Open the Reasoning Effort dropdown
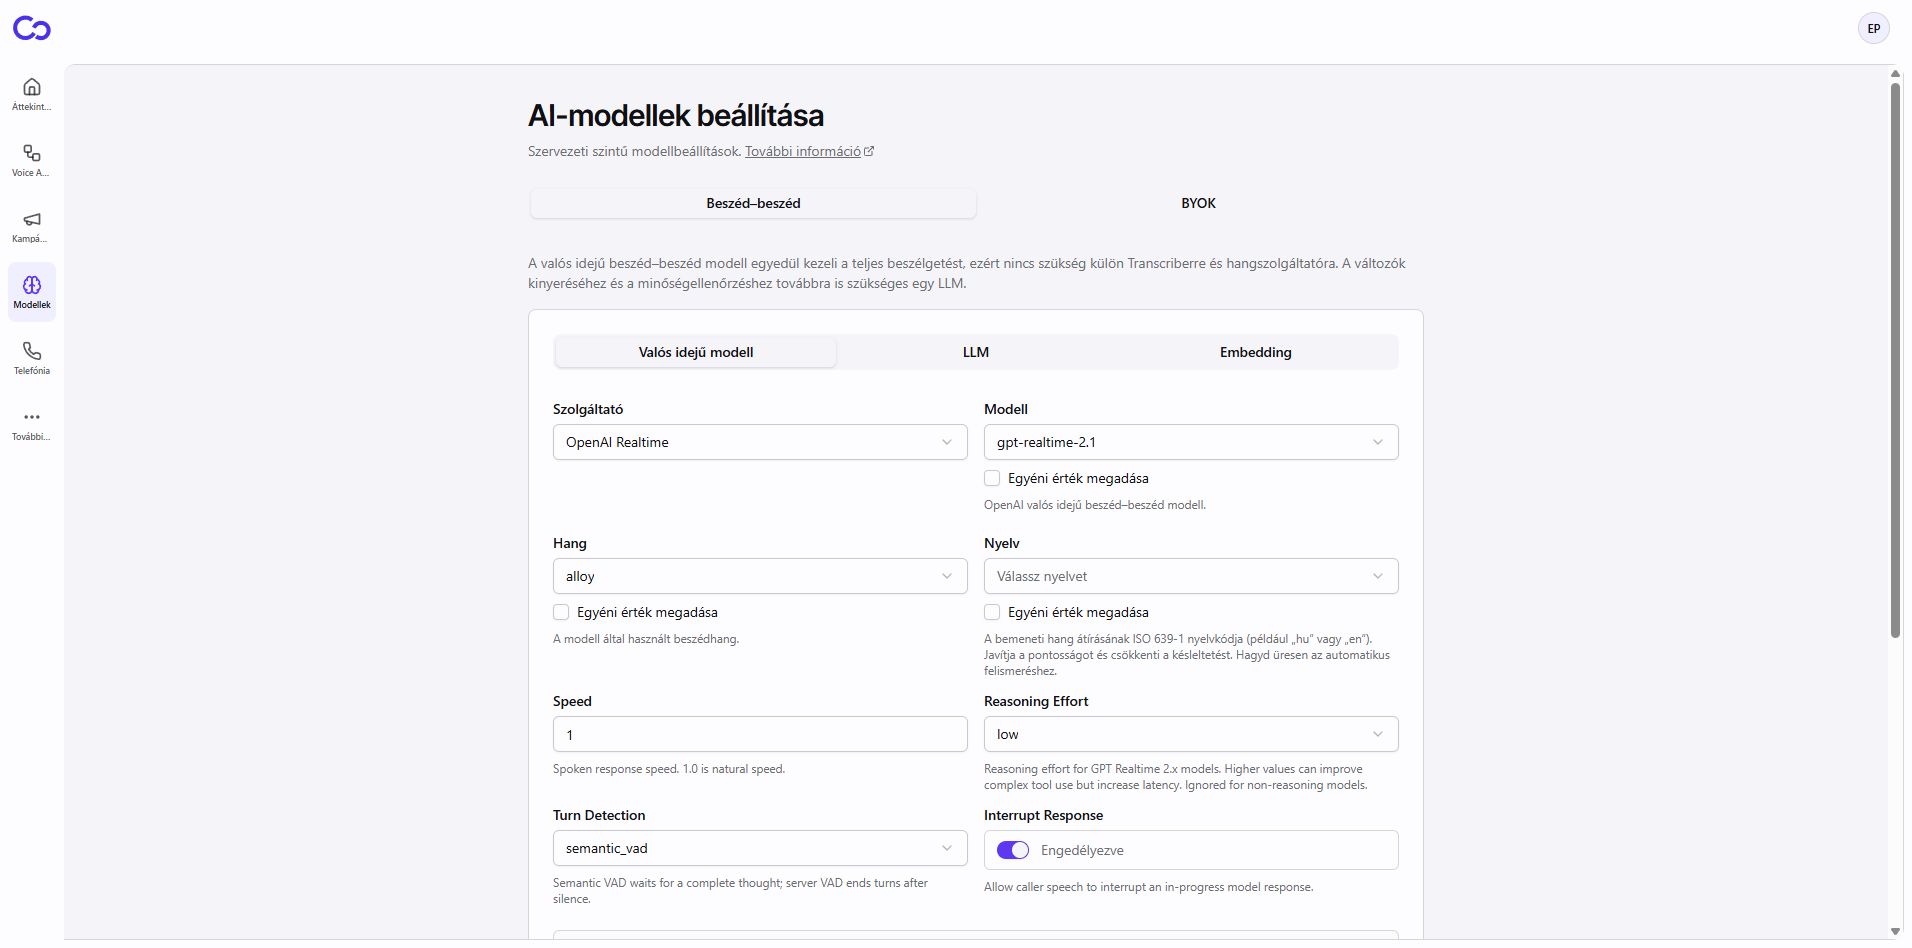Image resolution: width=1912 pixels, height=948 pixels. (x=1191, y=734)
